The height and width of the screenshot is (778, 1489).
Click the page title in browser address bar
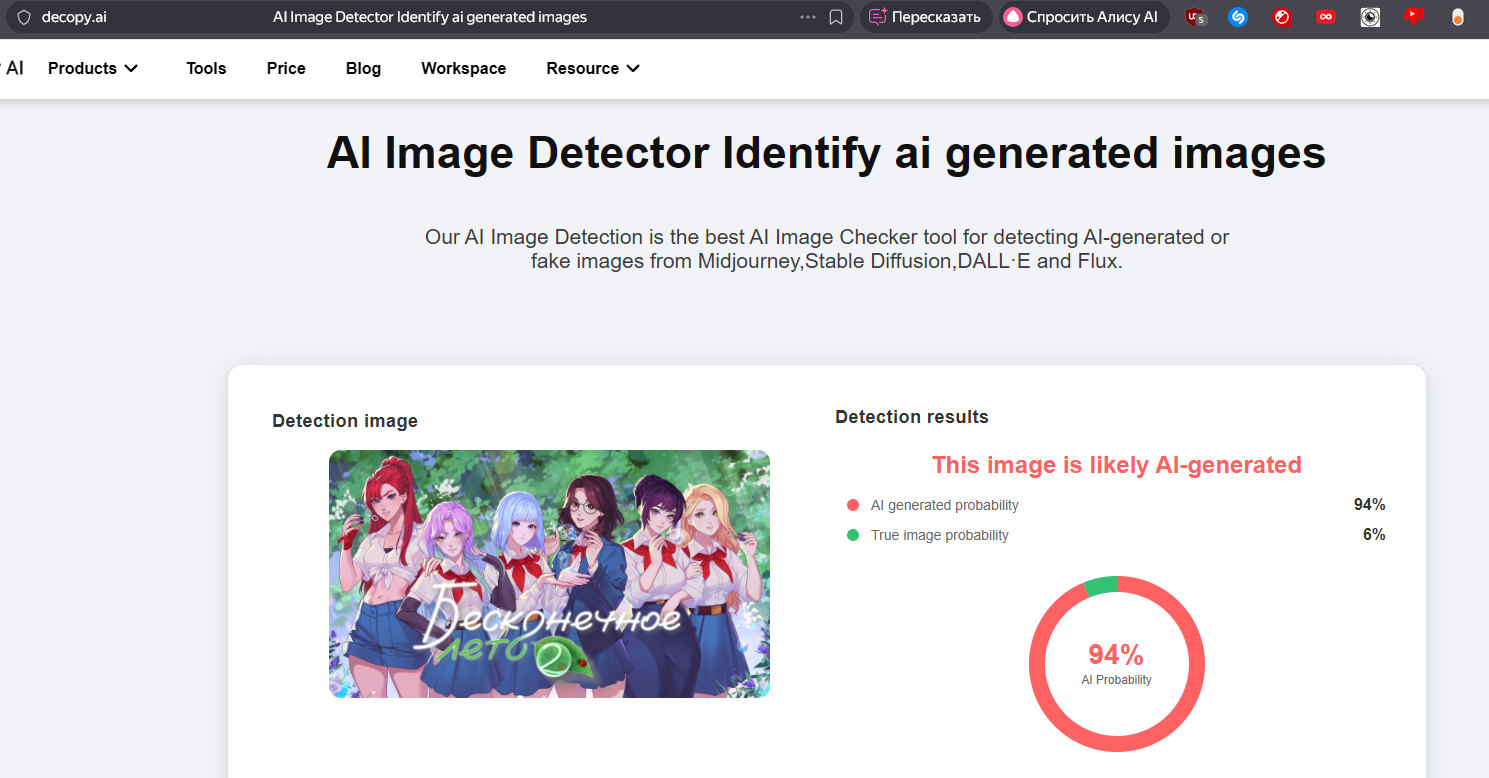pos(430,17)
